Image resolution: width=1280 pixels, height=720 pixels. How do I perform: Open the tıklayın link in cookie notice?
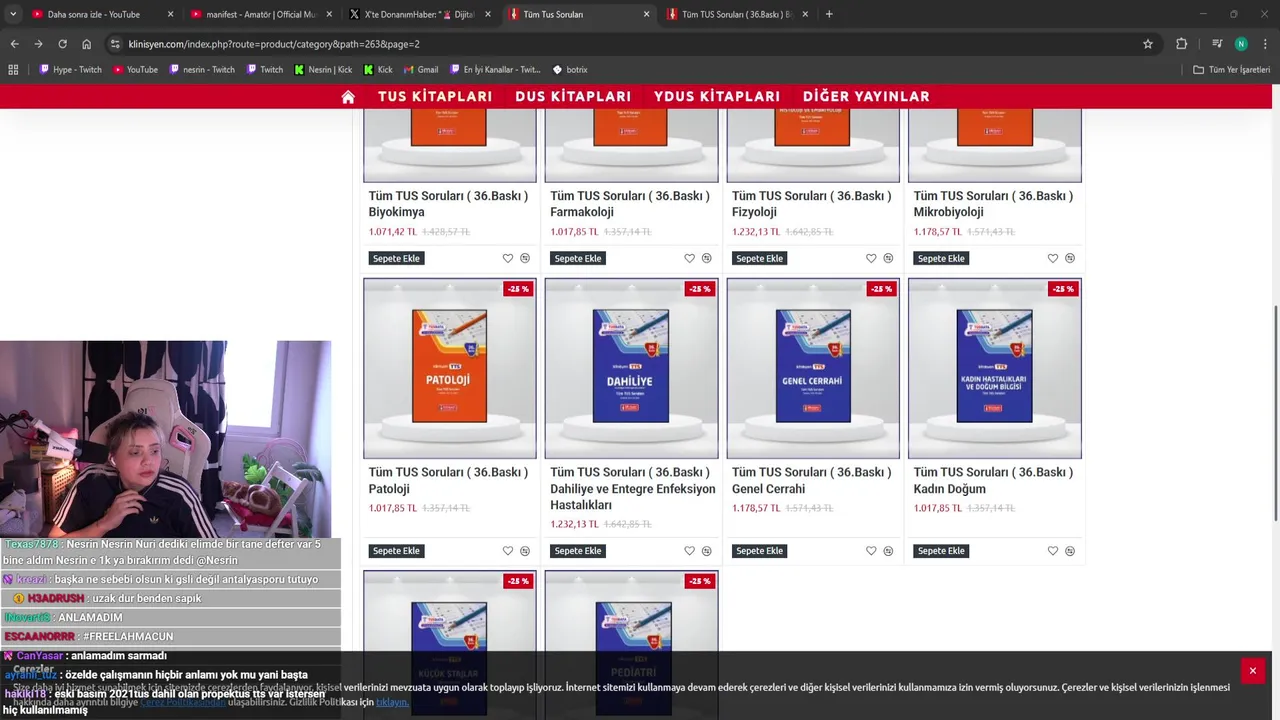(x=392, y=702)
